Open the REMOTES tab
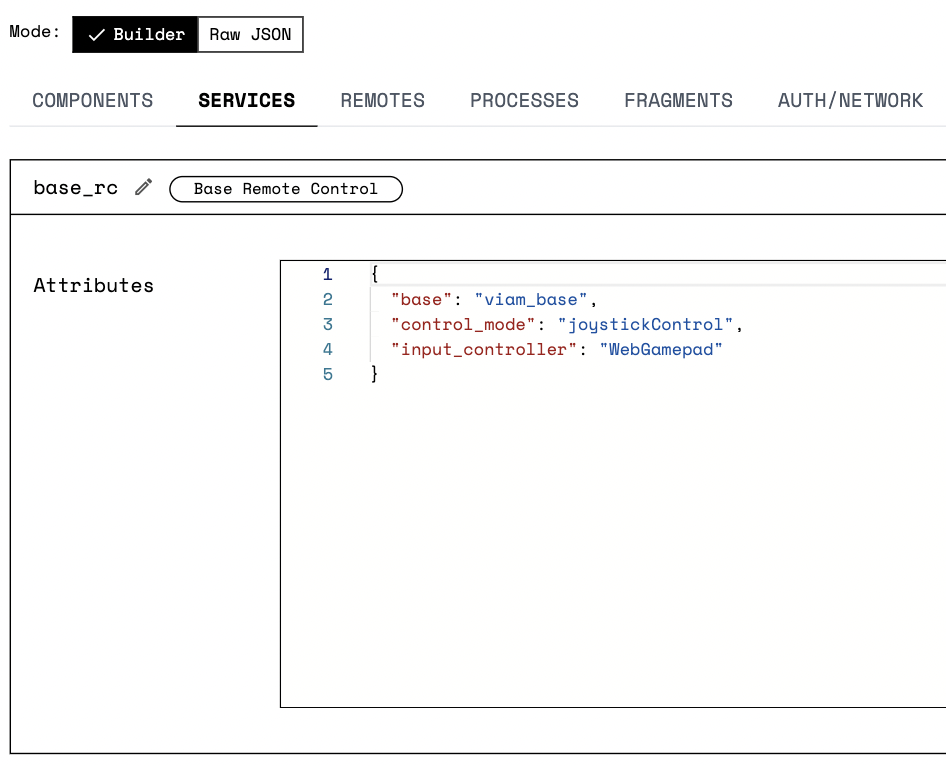 tap(382, 100)
